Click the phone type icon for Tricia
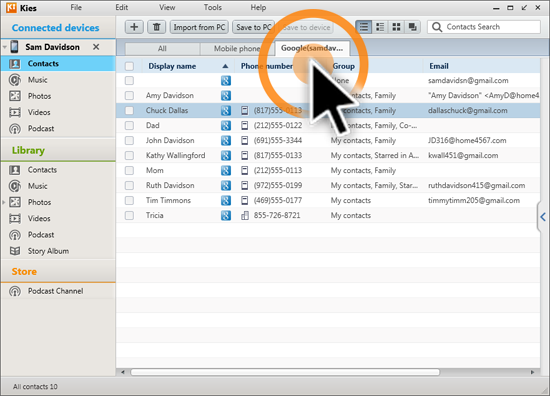The image size is (550, 396). (245, 215)
